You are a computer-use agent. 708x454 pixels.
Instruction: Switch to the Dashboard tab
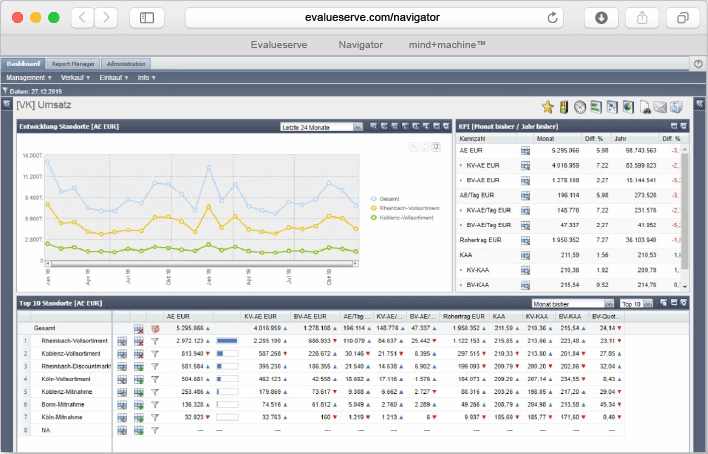(23, 64)
